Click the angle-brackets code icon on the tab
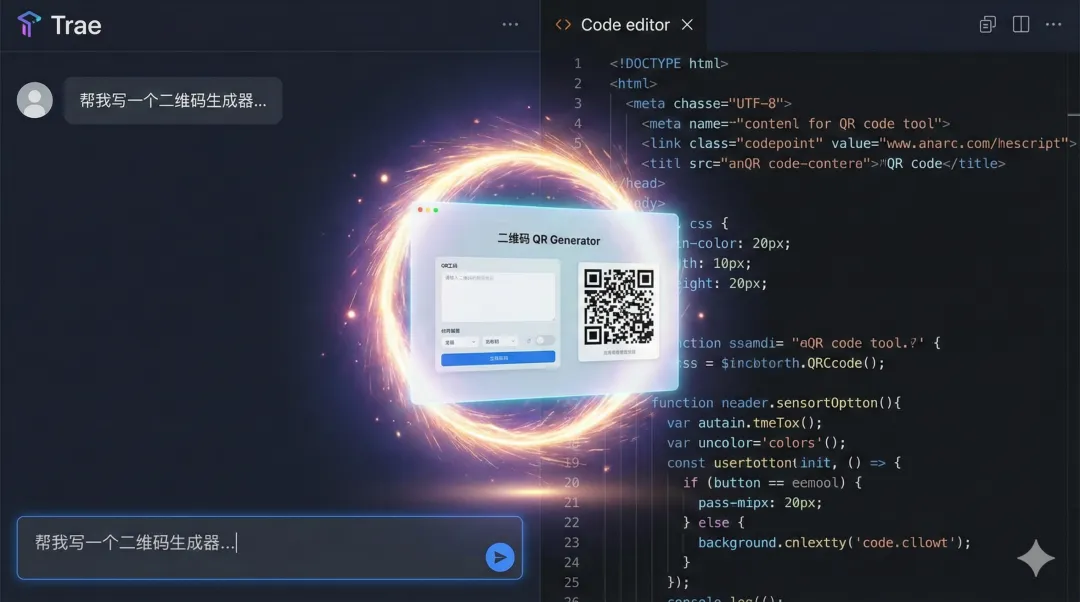 563,25
